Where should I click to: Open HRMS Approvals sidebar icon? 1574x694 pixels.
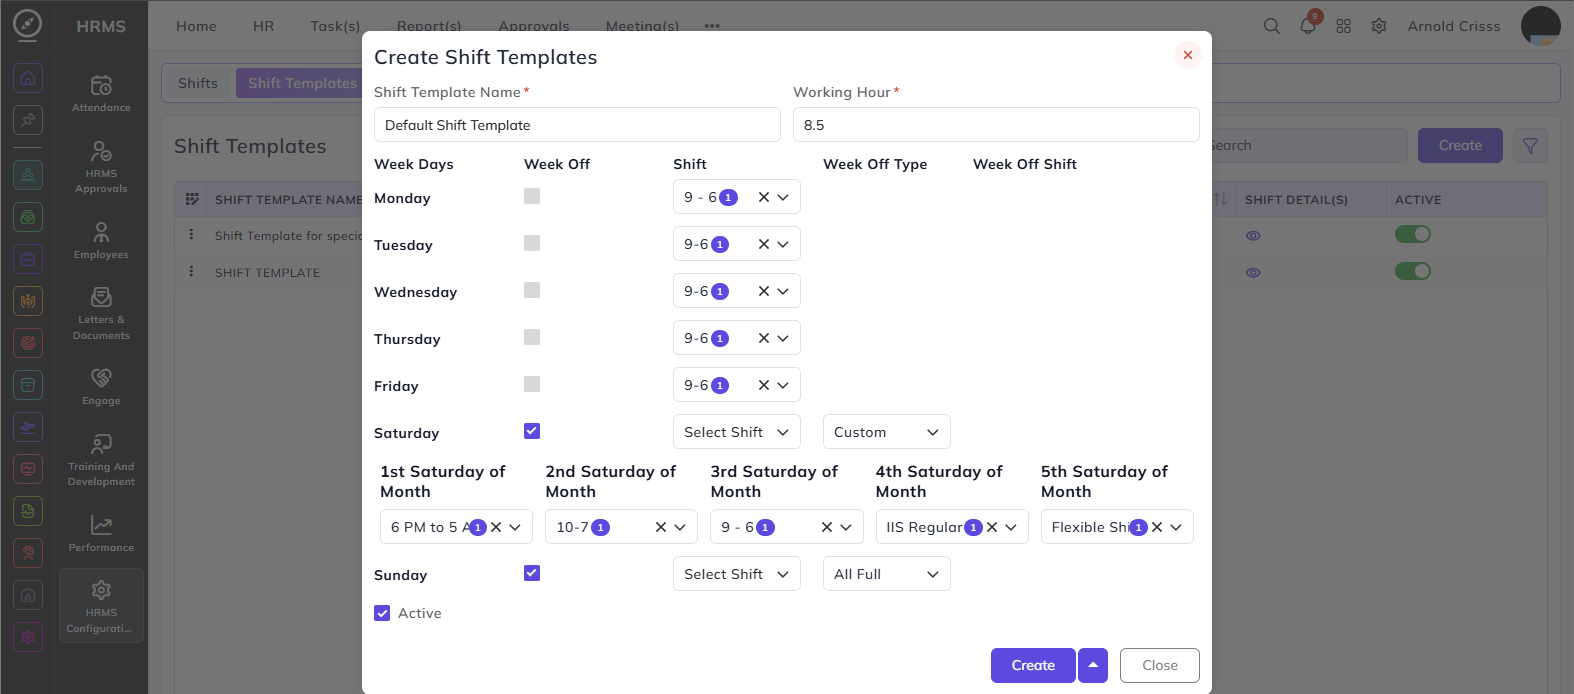coord(101,166)
